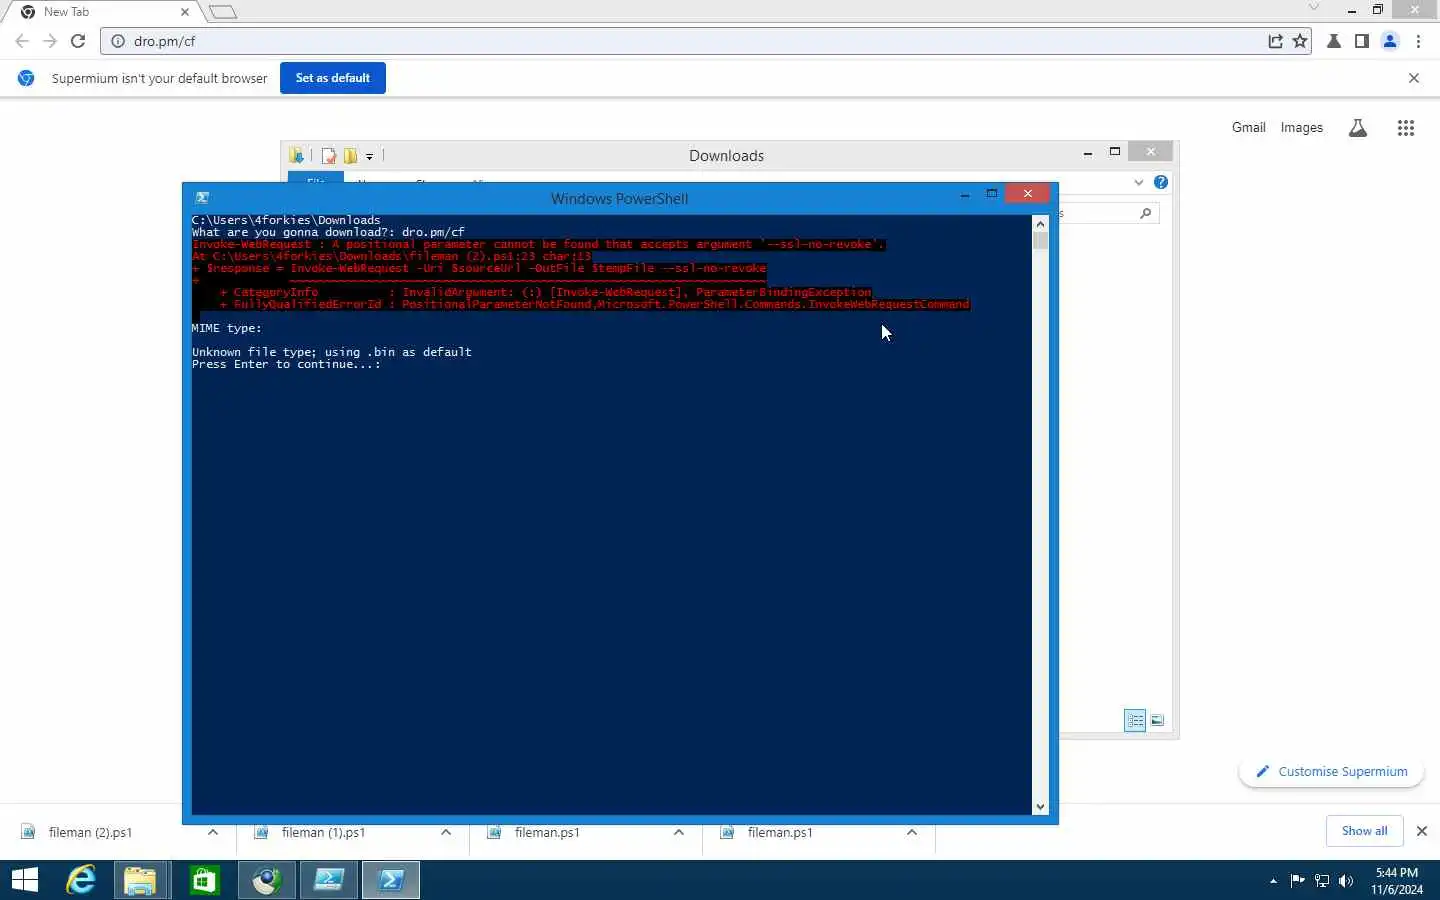Open File Explorer from the taskbar
This screenshot has width=1440, height=900.
[x=141, y=880]
